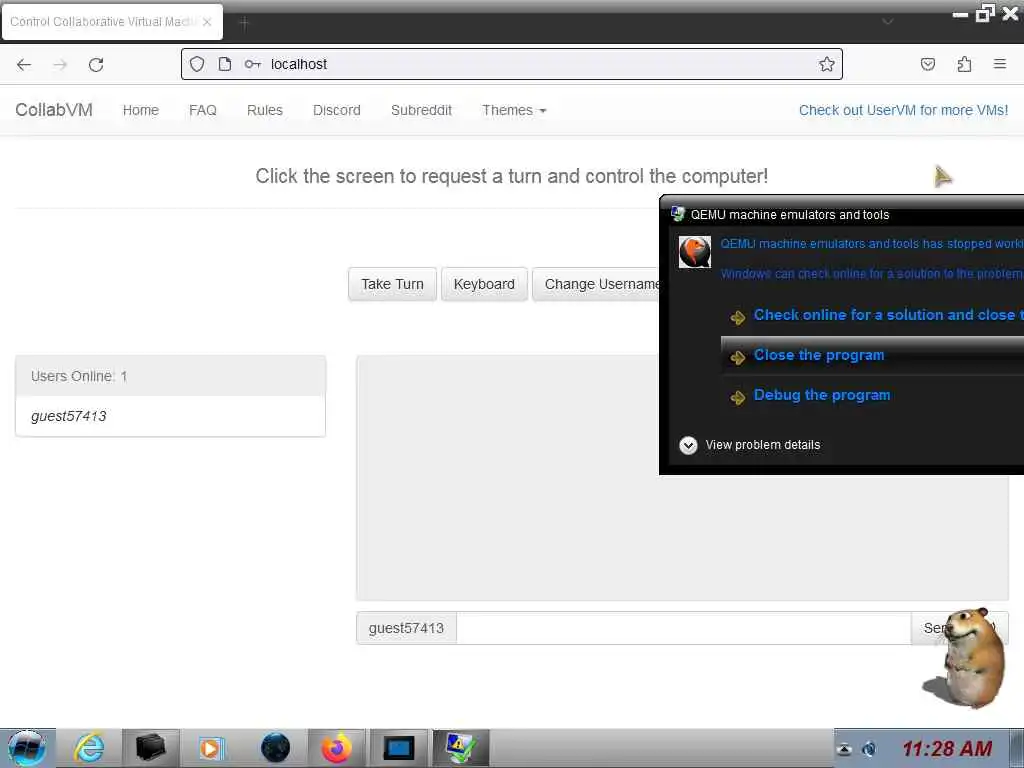The height and width of the screenshot is (768, 1024).
Task: Open the blue screen window taskbar icon
Action: [399, 748]
